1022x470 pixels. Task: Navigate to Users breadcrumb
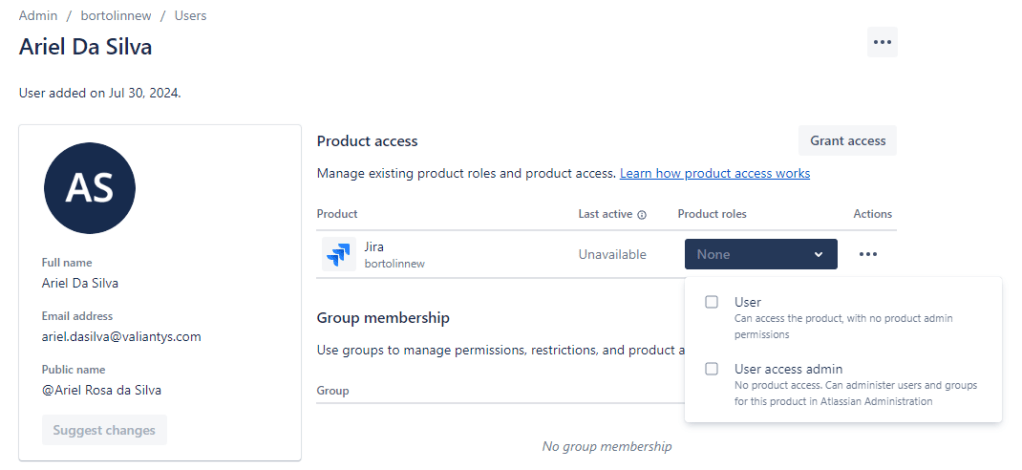(190, 16)
